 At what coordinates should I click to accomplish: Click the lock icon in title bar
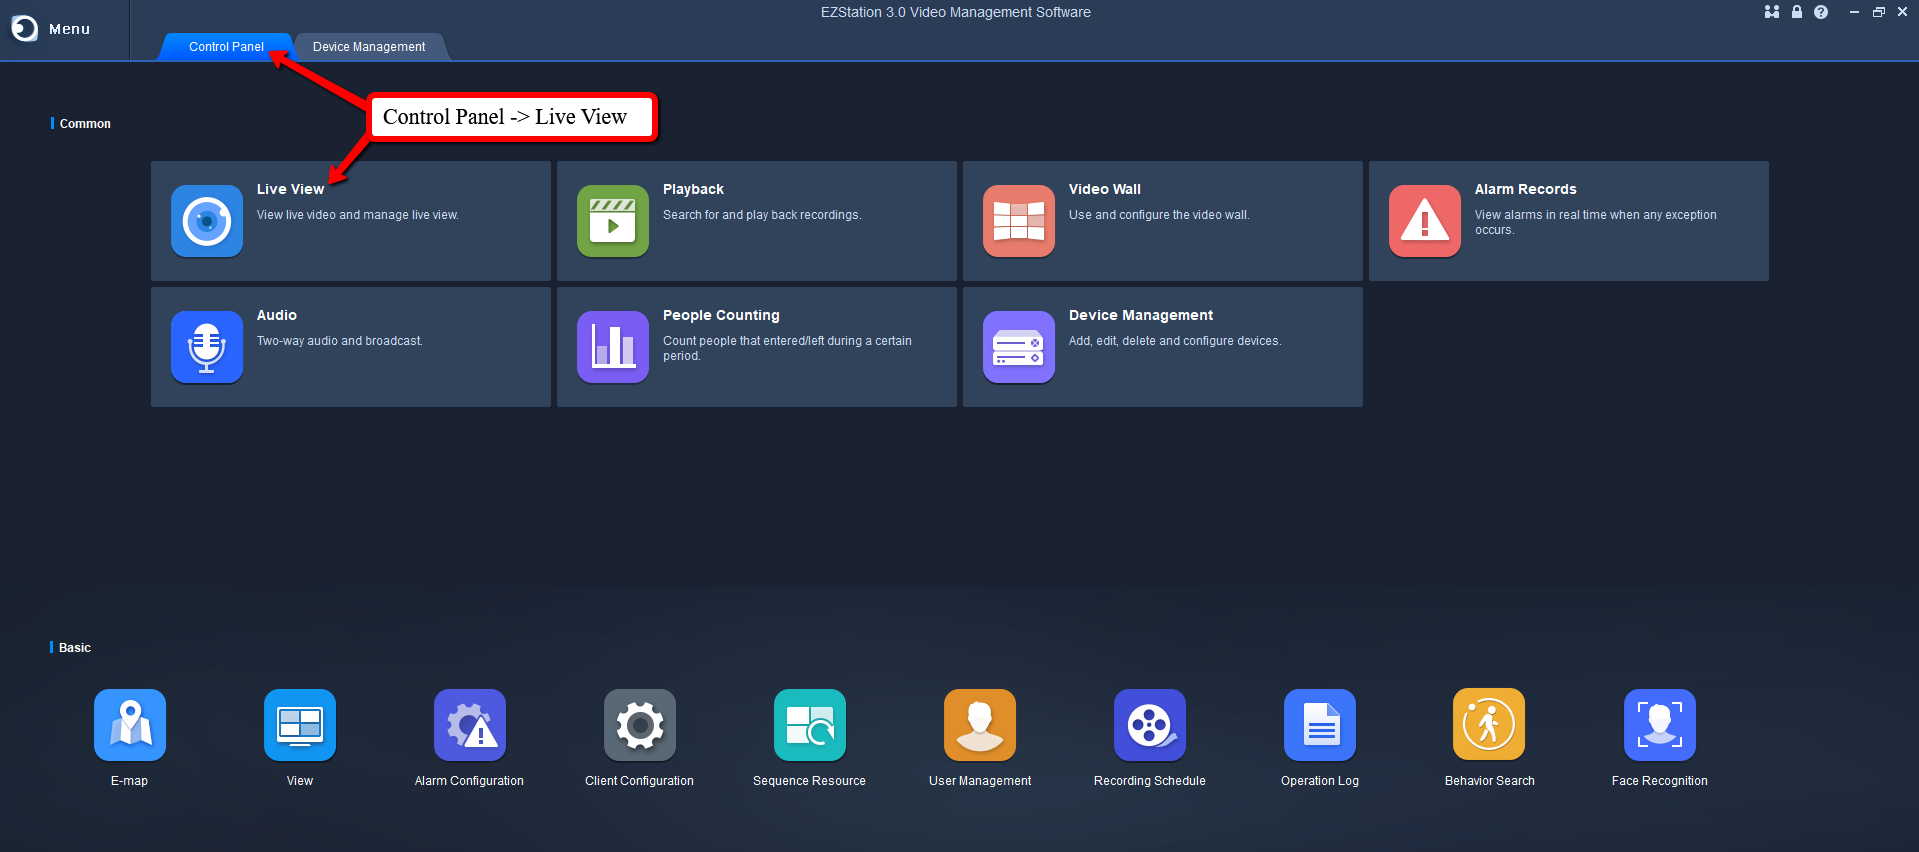(1797, 12)
